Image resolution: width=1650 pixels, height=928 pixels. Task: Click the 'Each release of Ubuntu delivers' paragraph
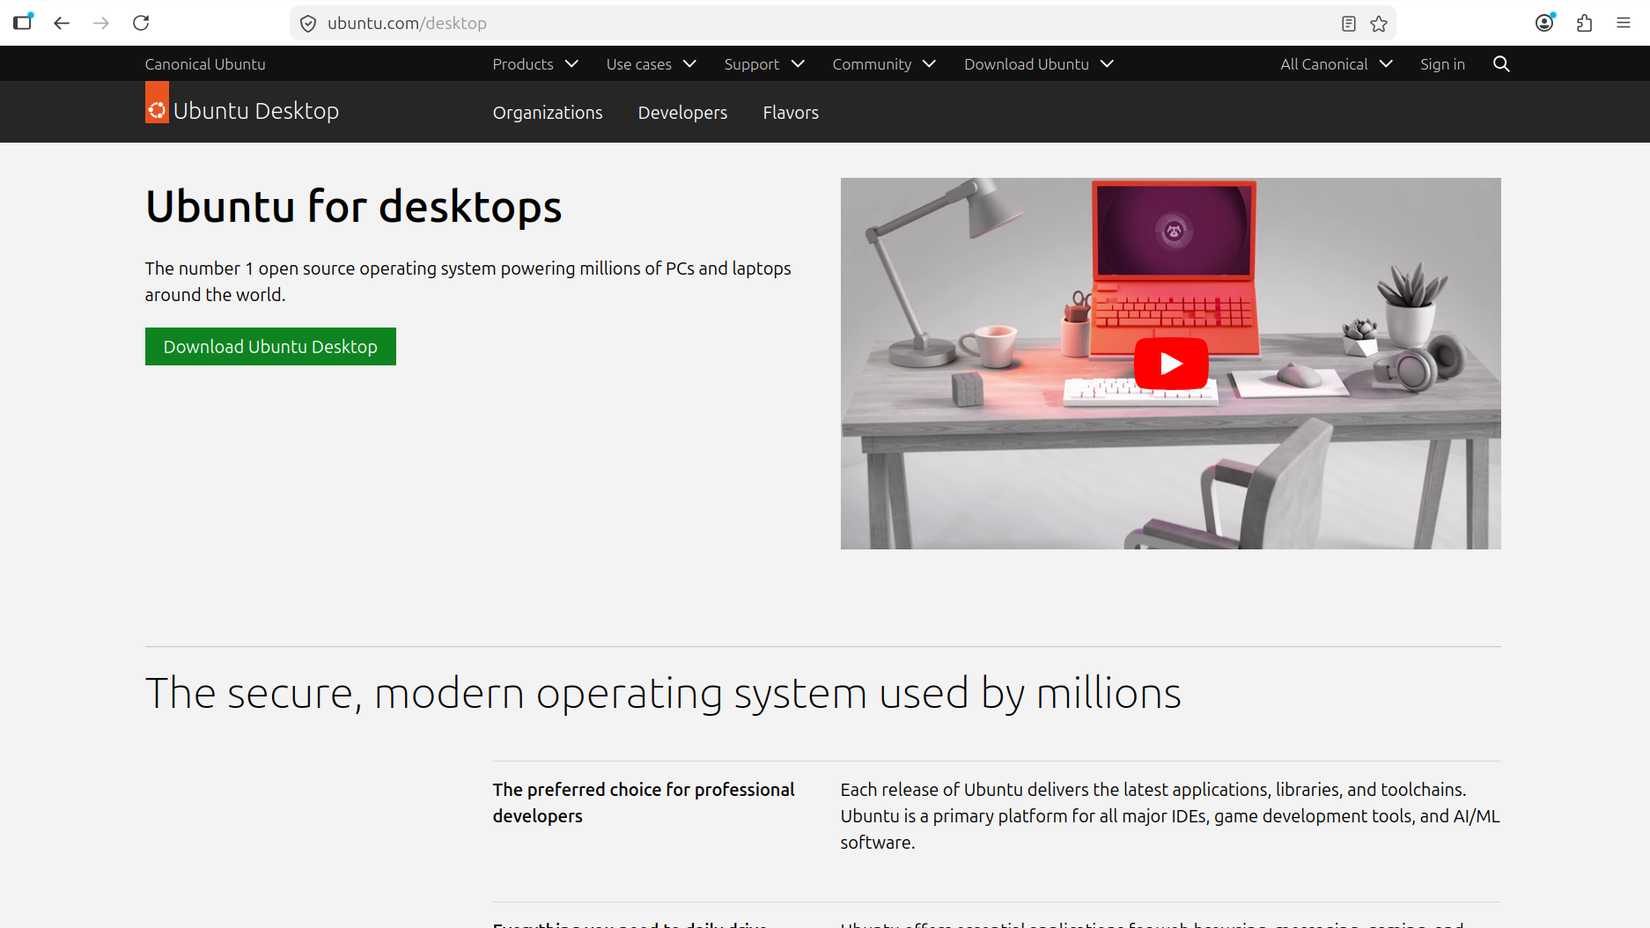click(x=1170, y=816)
